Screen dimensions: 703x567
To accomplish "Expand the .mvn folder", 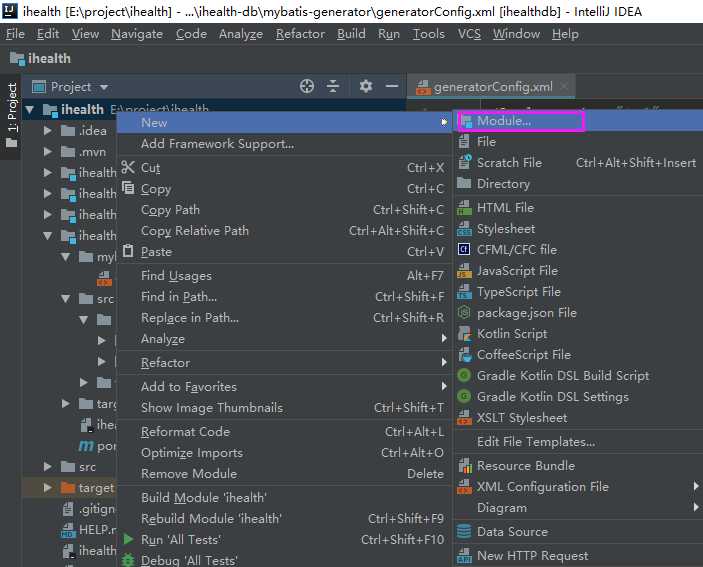I will coord(48,151).
